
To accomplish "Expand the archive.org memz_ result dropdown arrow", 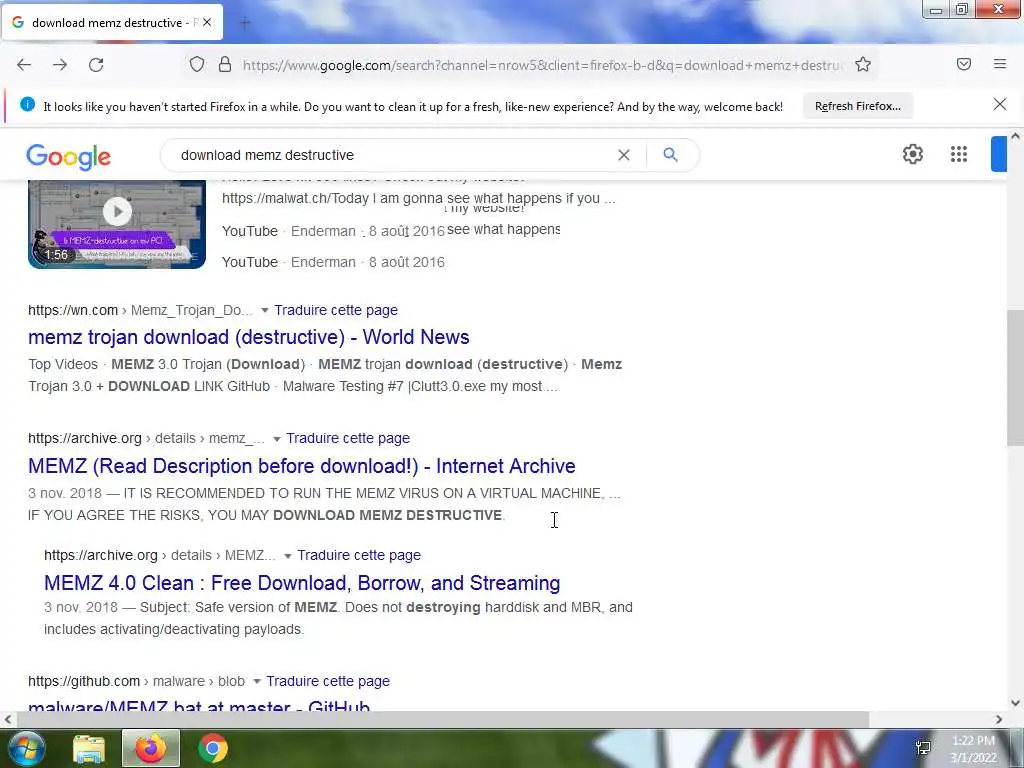I will click(x=276, y=439).
